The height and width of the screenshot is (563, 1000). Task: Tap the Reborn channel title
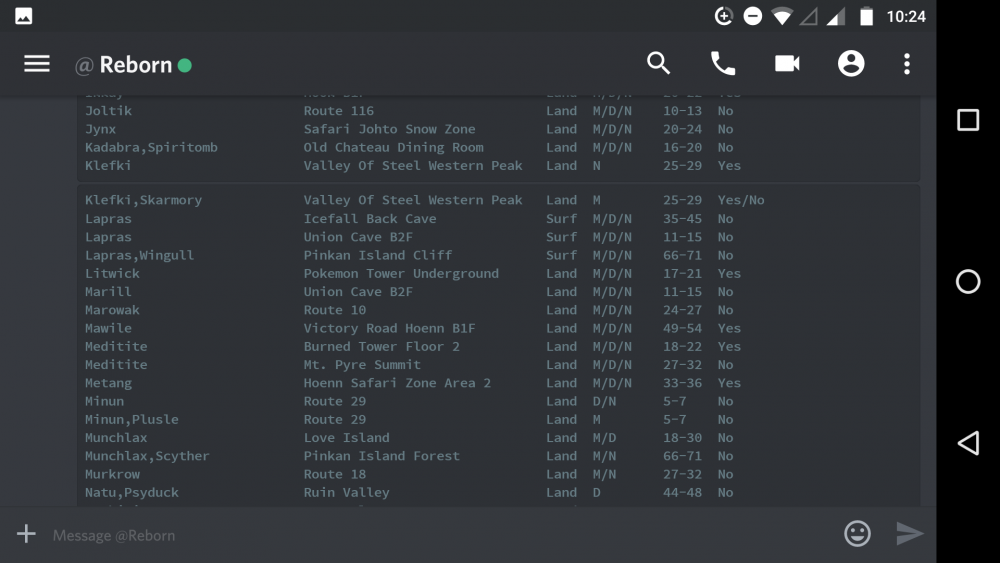(x=135, y=65)
